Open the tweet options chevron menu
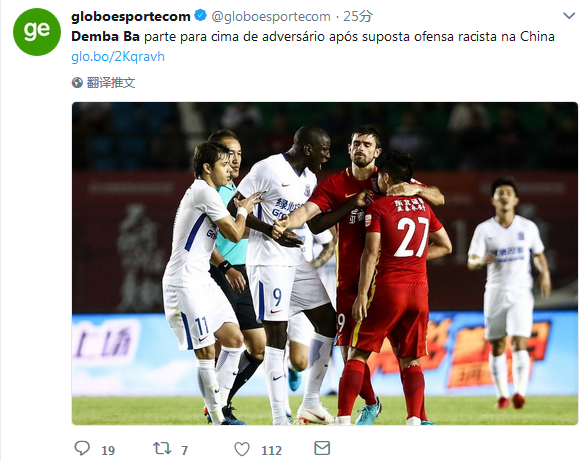This screenshot has height=460, width=586. (x=569, y=16)
